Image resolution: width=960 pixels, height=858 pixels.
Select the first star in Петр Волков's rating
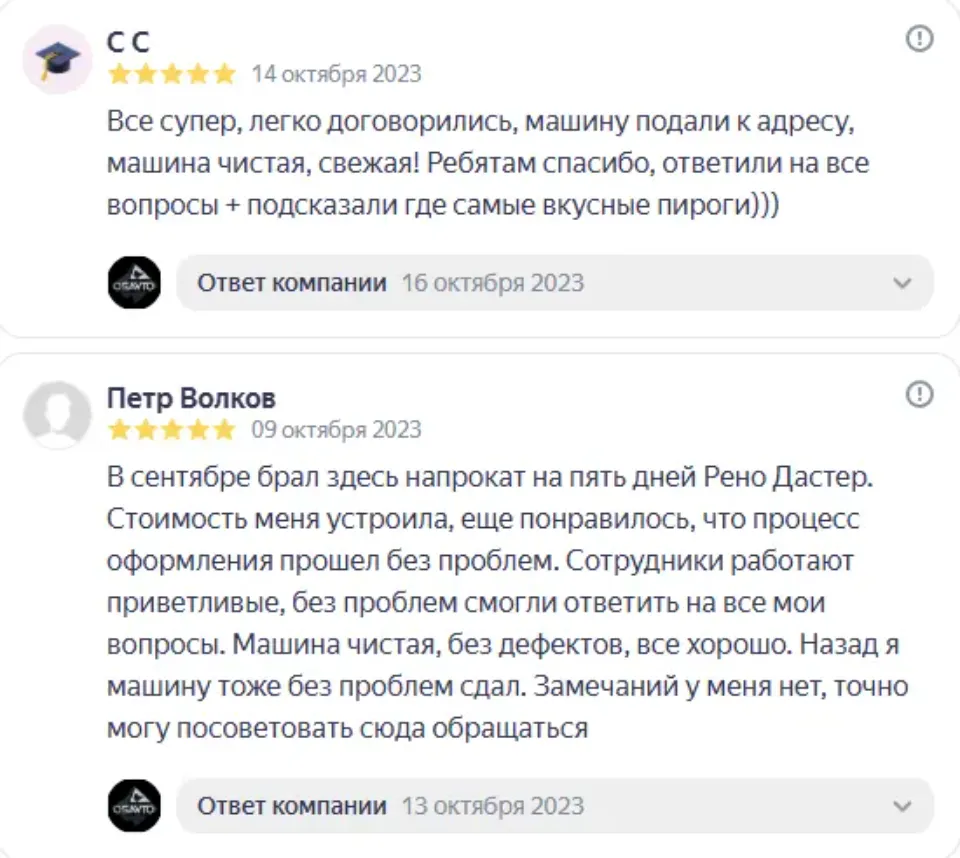[120, 430]
